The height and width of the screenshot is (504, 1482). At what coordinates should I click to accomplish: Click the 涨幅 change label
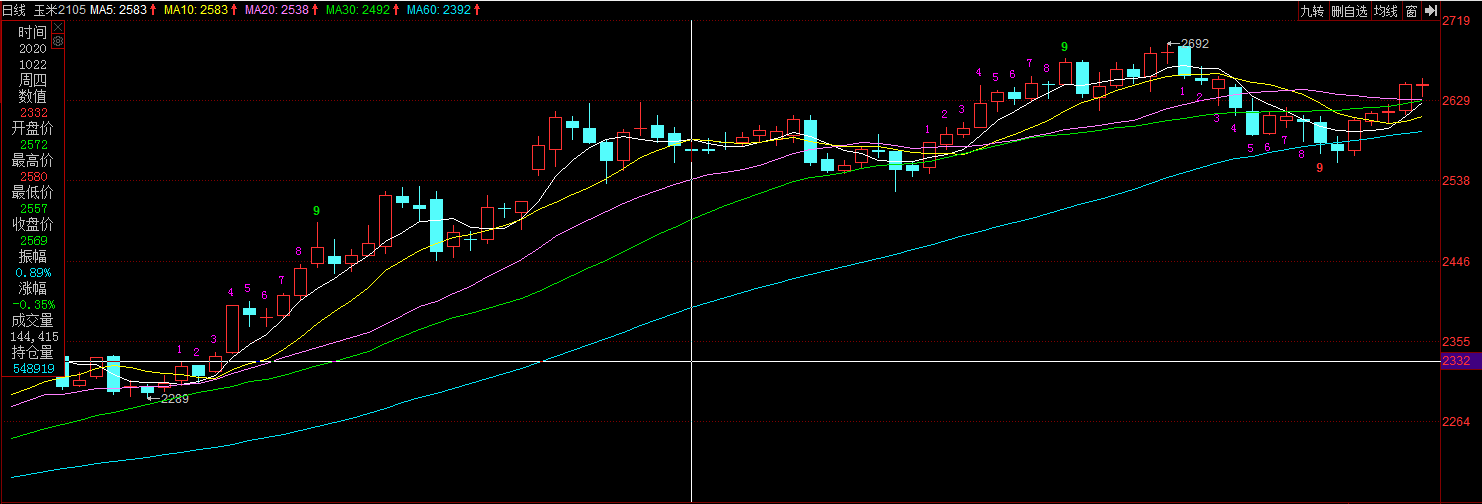(33, 288)
